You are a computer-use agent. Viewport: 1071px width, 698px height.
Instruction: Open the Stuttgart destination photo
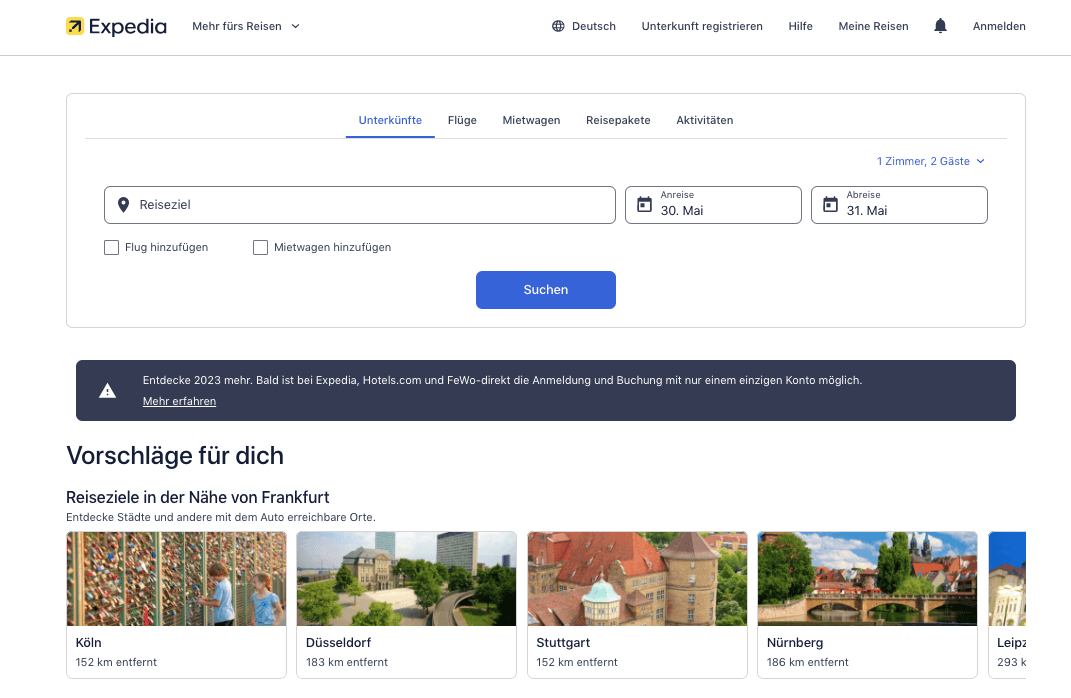637,578
